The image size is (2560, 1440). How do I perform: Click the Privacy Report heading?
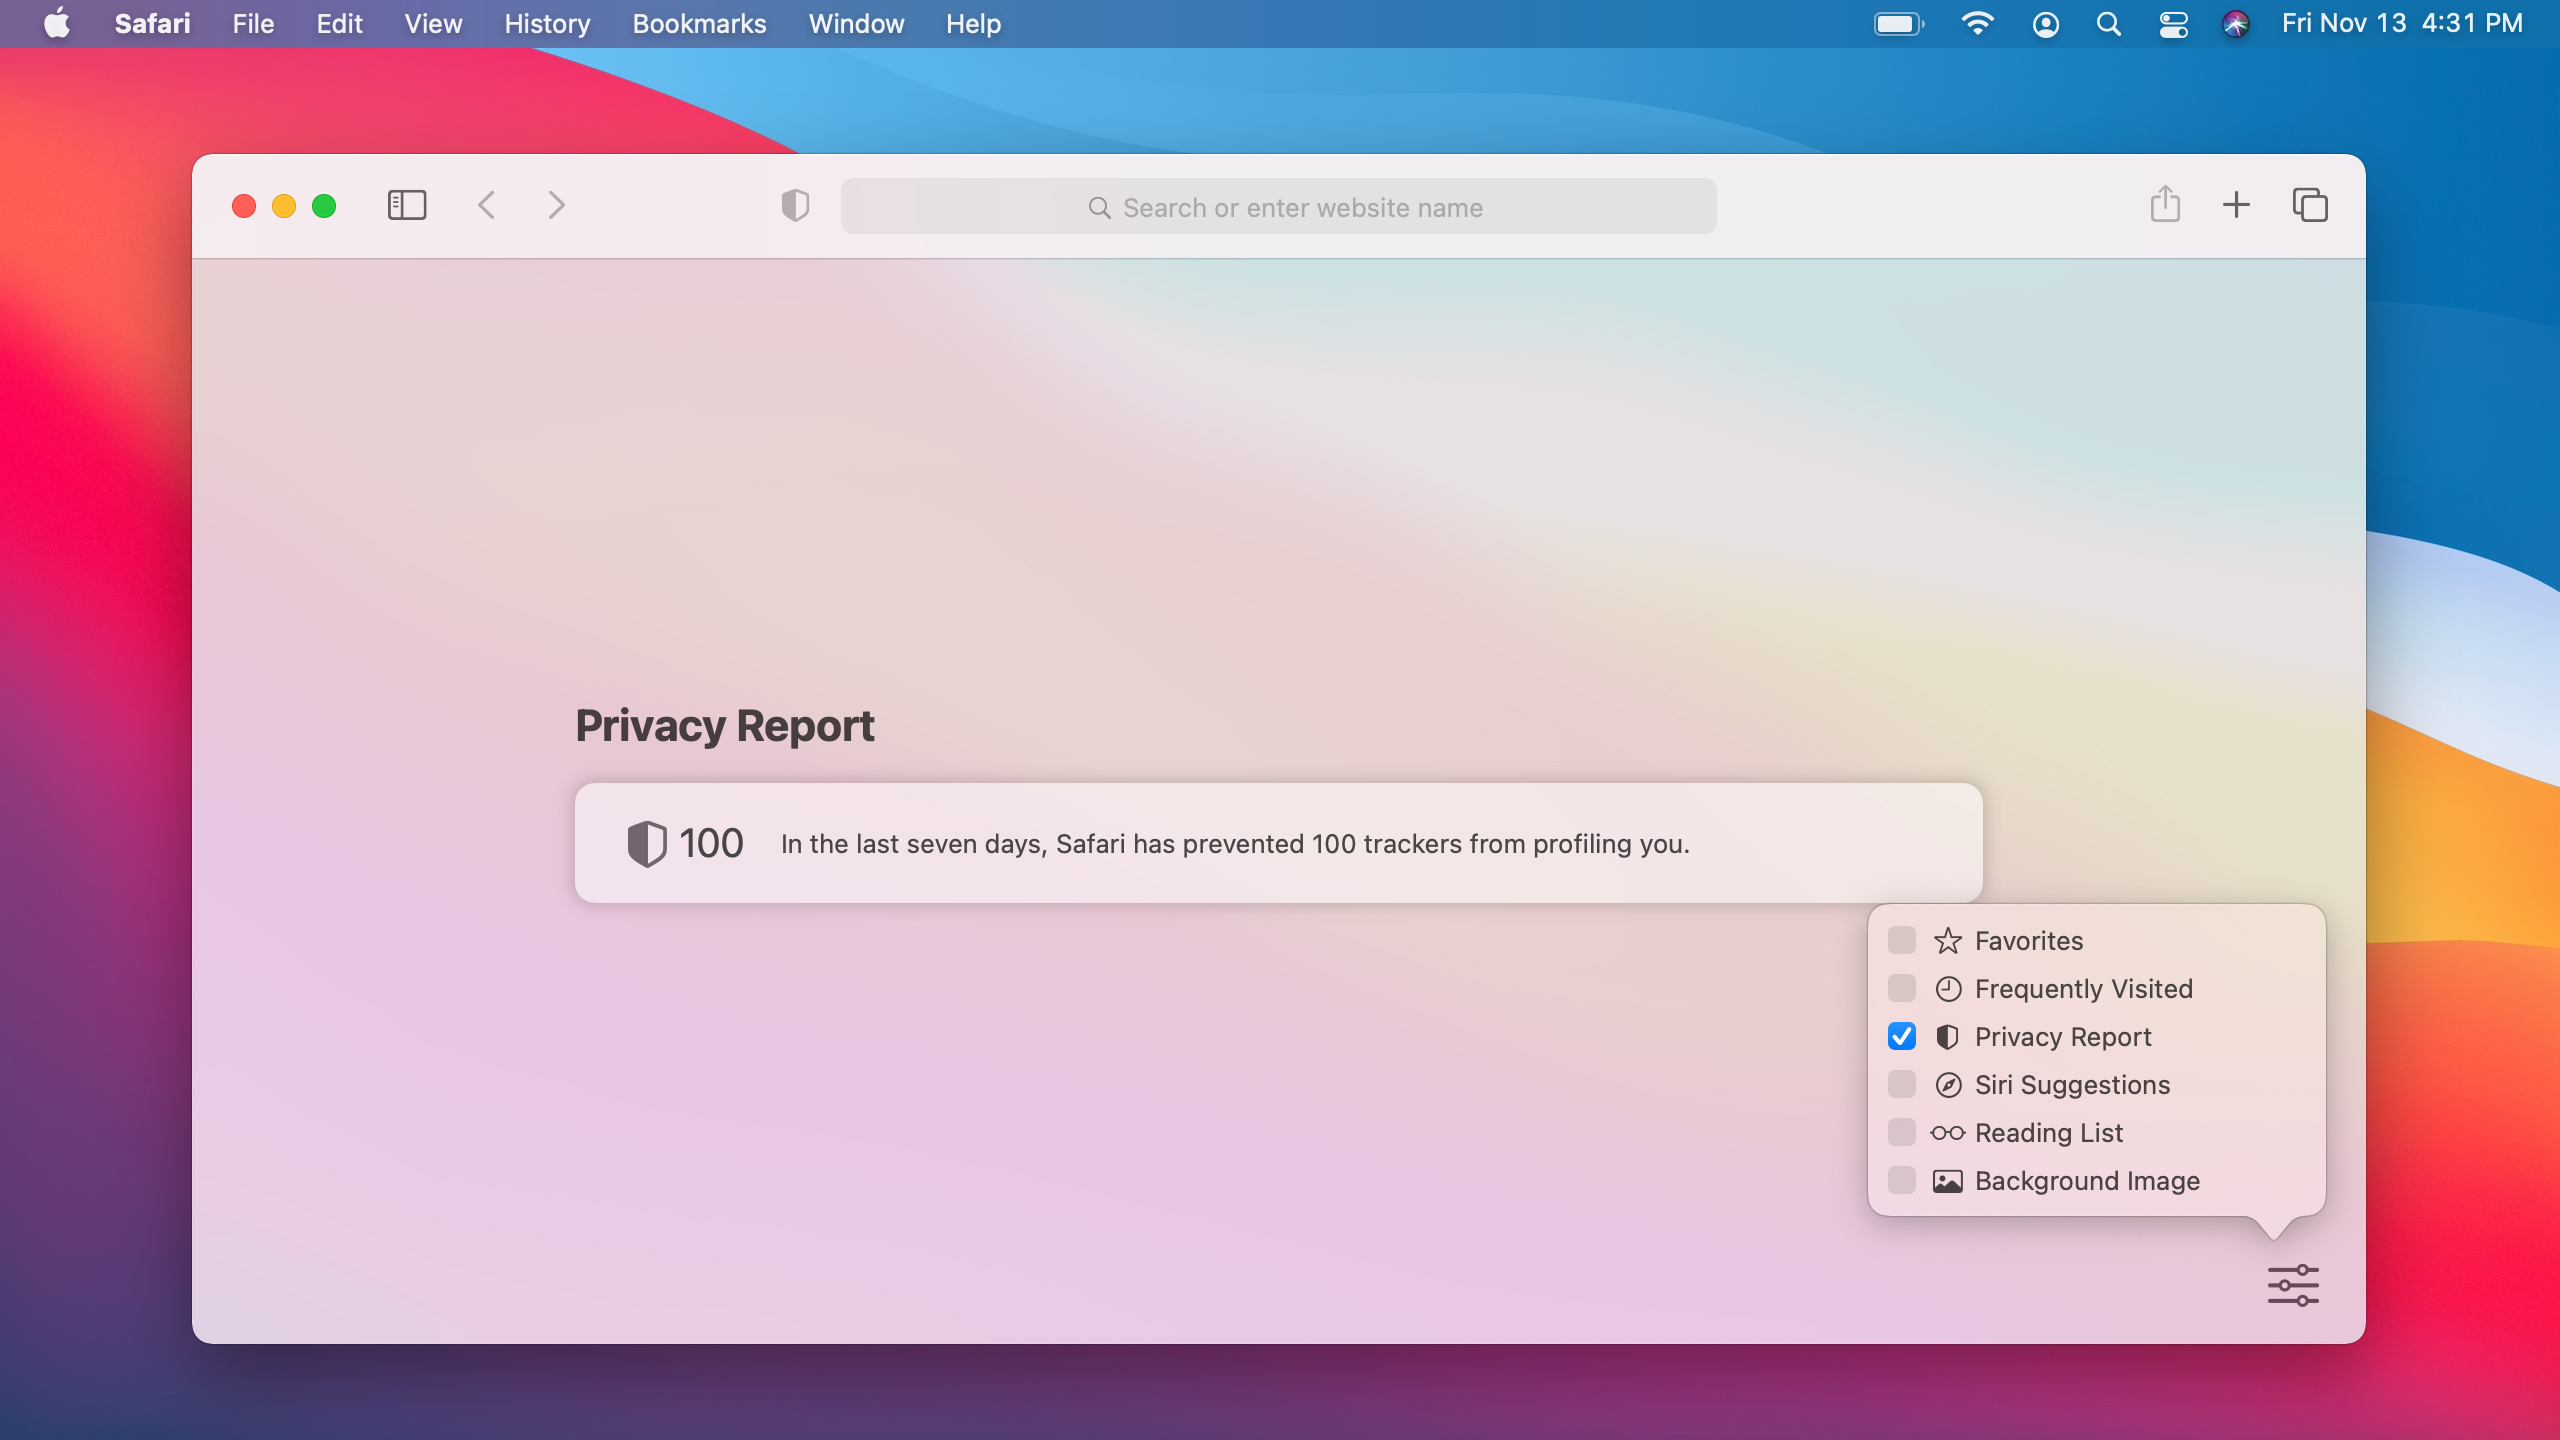click(725, 726)
